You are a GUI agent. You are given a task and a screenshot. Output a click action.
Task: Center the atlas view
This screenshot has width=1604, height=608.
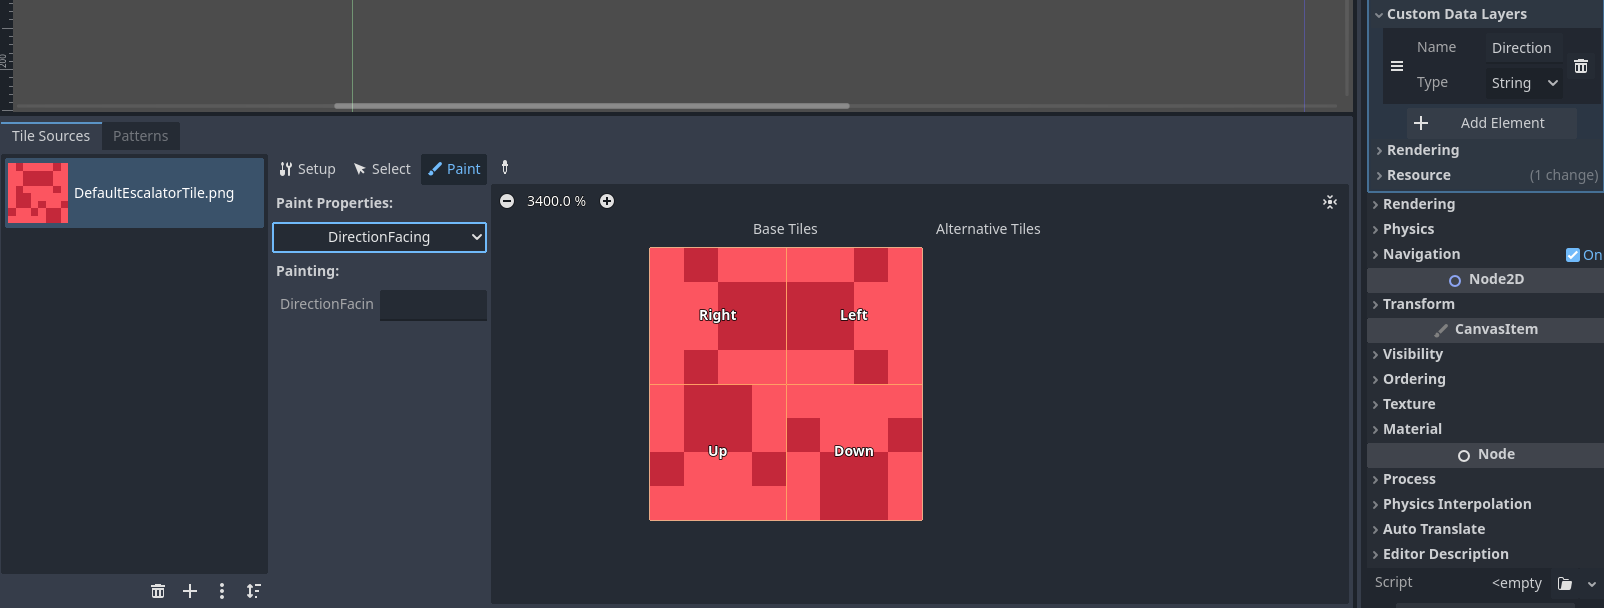click(x=1329, y=202)
